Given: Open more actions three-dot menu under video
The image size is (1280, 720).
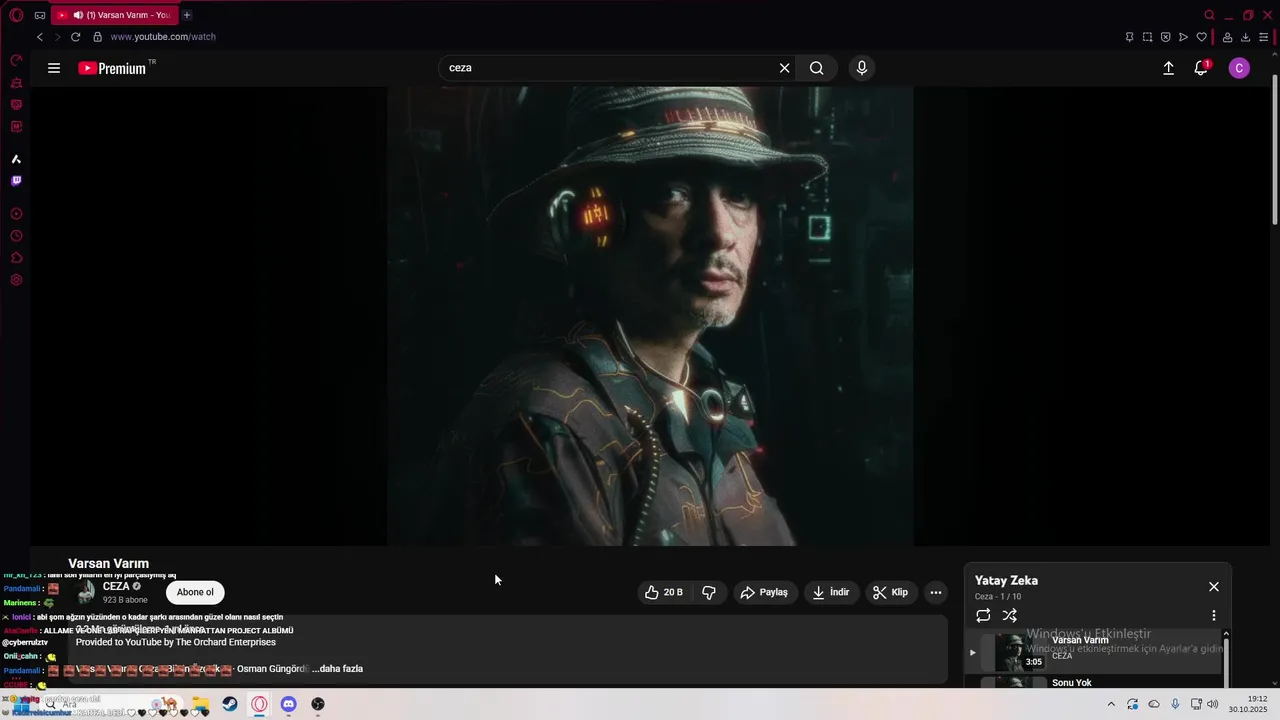Looking at the screenshot, I should coord(936,592).
